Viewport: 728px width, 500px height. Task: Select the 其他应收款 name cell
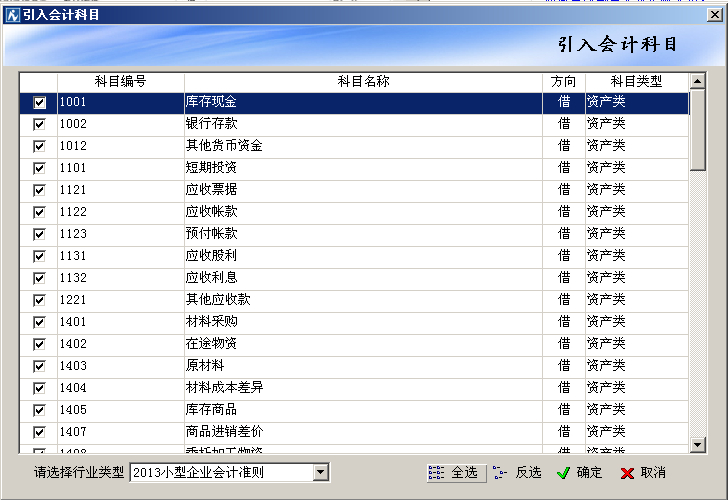(364, 300)
